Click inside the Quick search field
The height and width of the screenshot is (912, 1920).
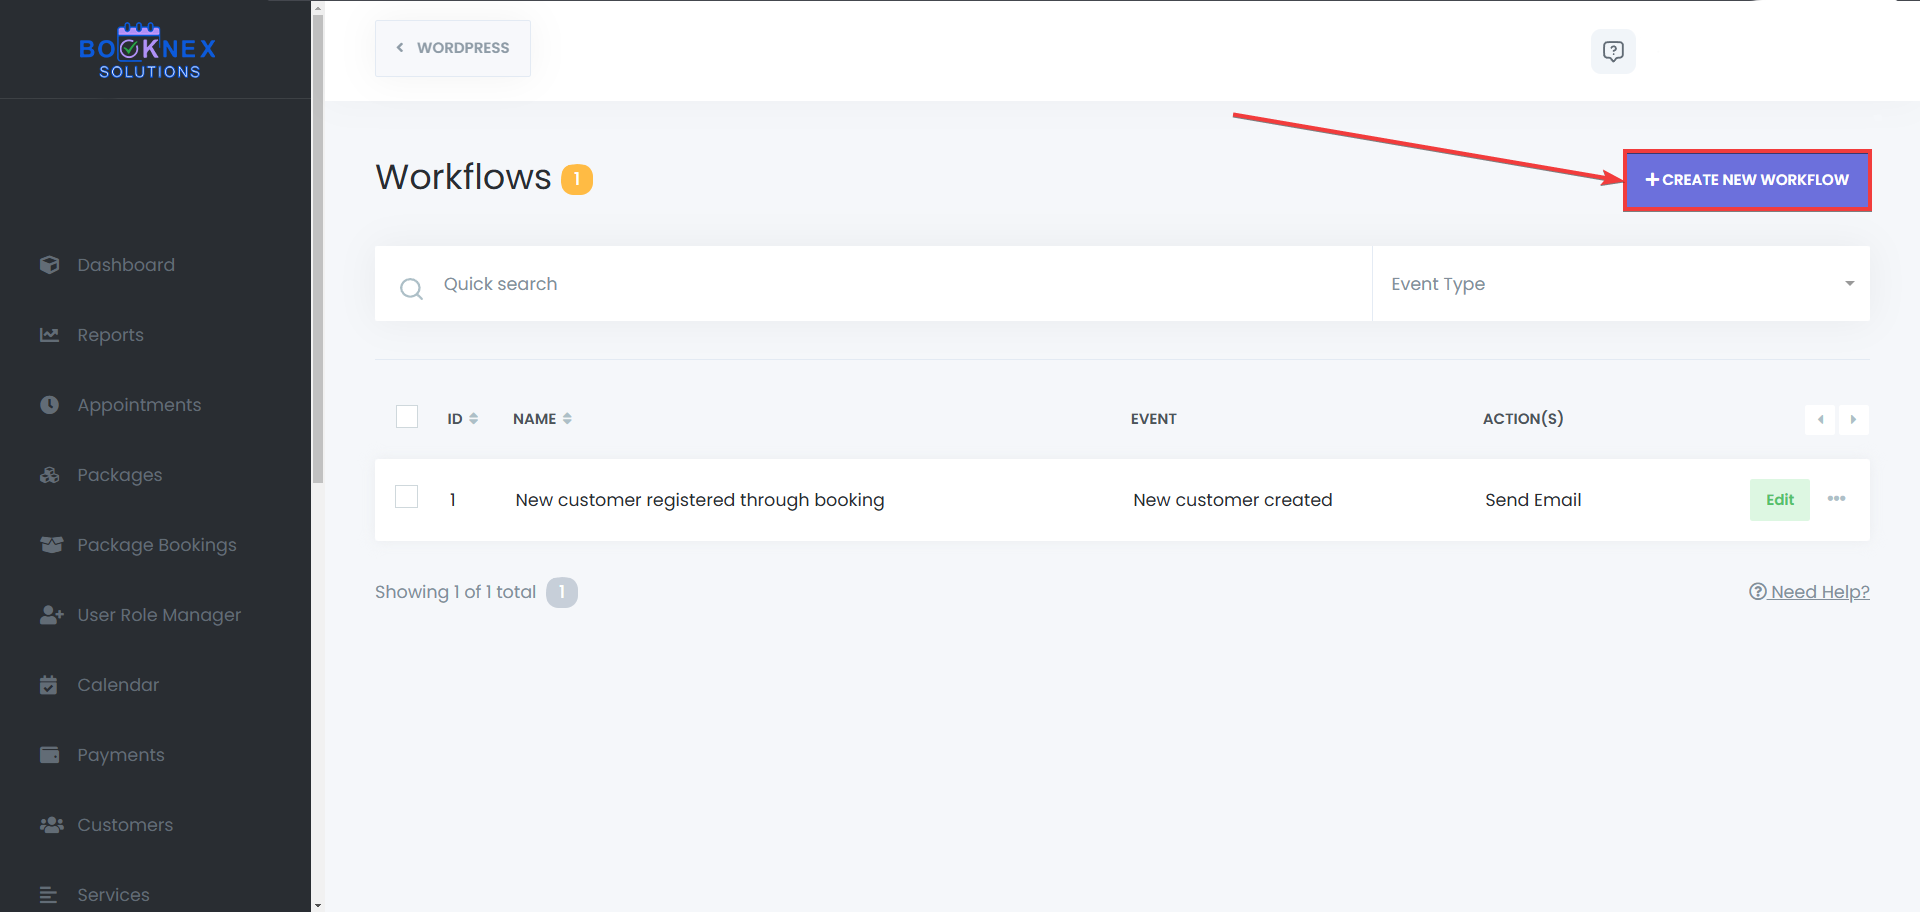click(700, 283)
